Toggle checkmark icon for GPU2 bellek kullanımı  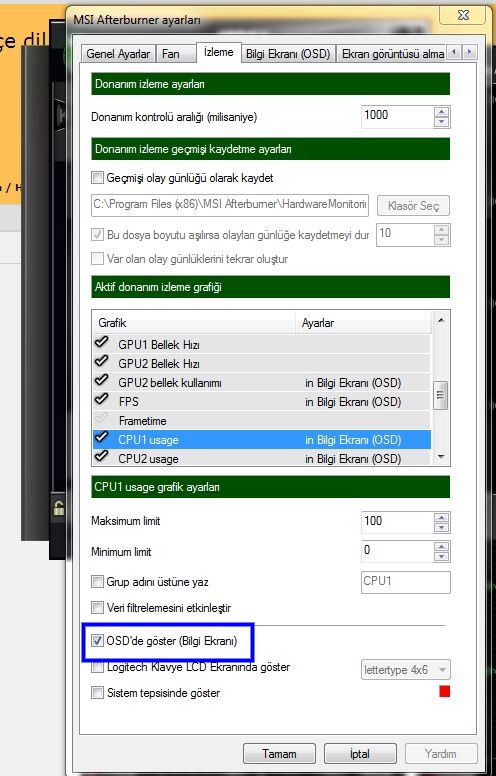click(x=101, y=381)
